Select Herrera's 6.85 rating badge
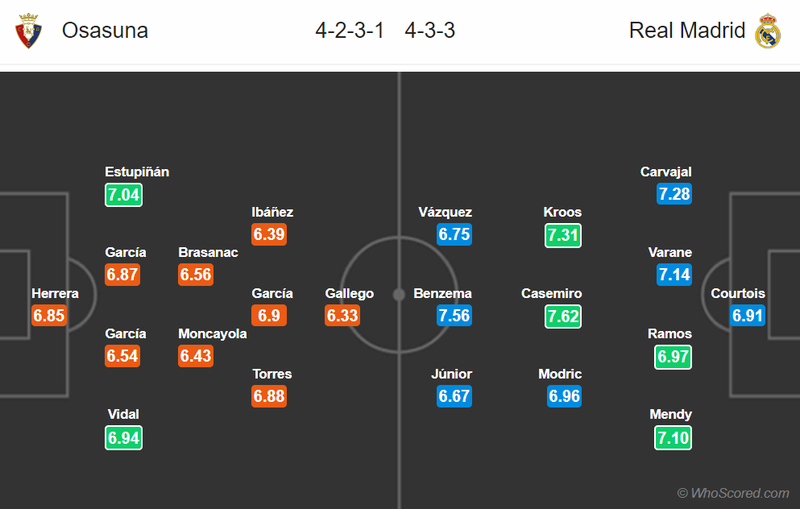Screen dimensions: 800x509 tap(49, 316)
